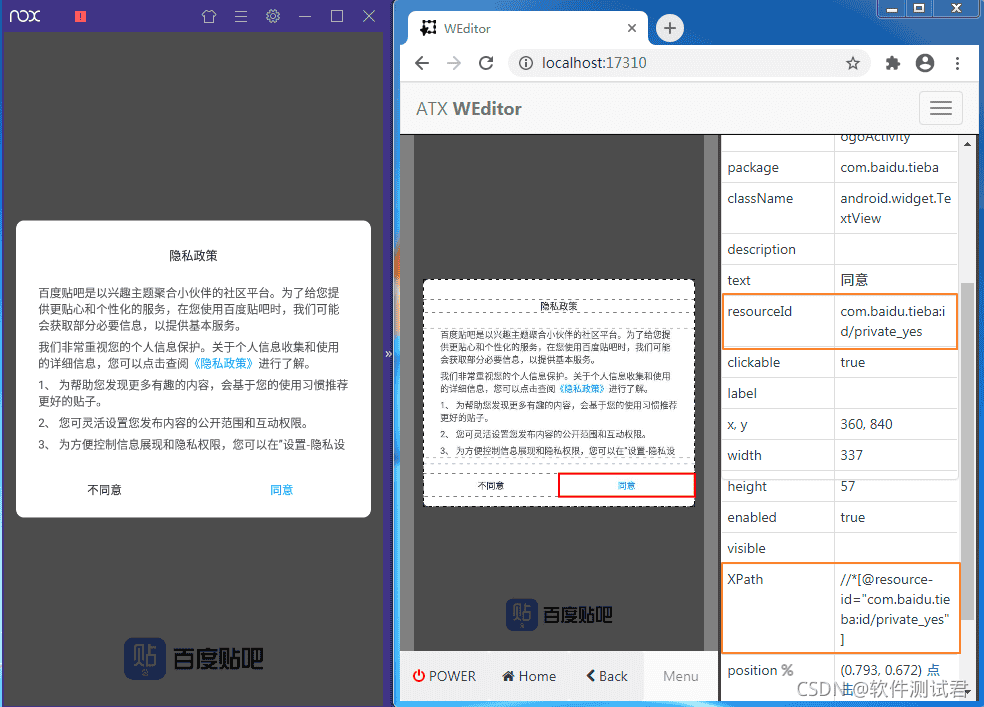Click the POWER icon in WEditor's bottom bar
Viewport: 984px width, 707px height.
pos(444,676)
